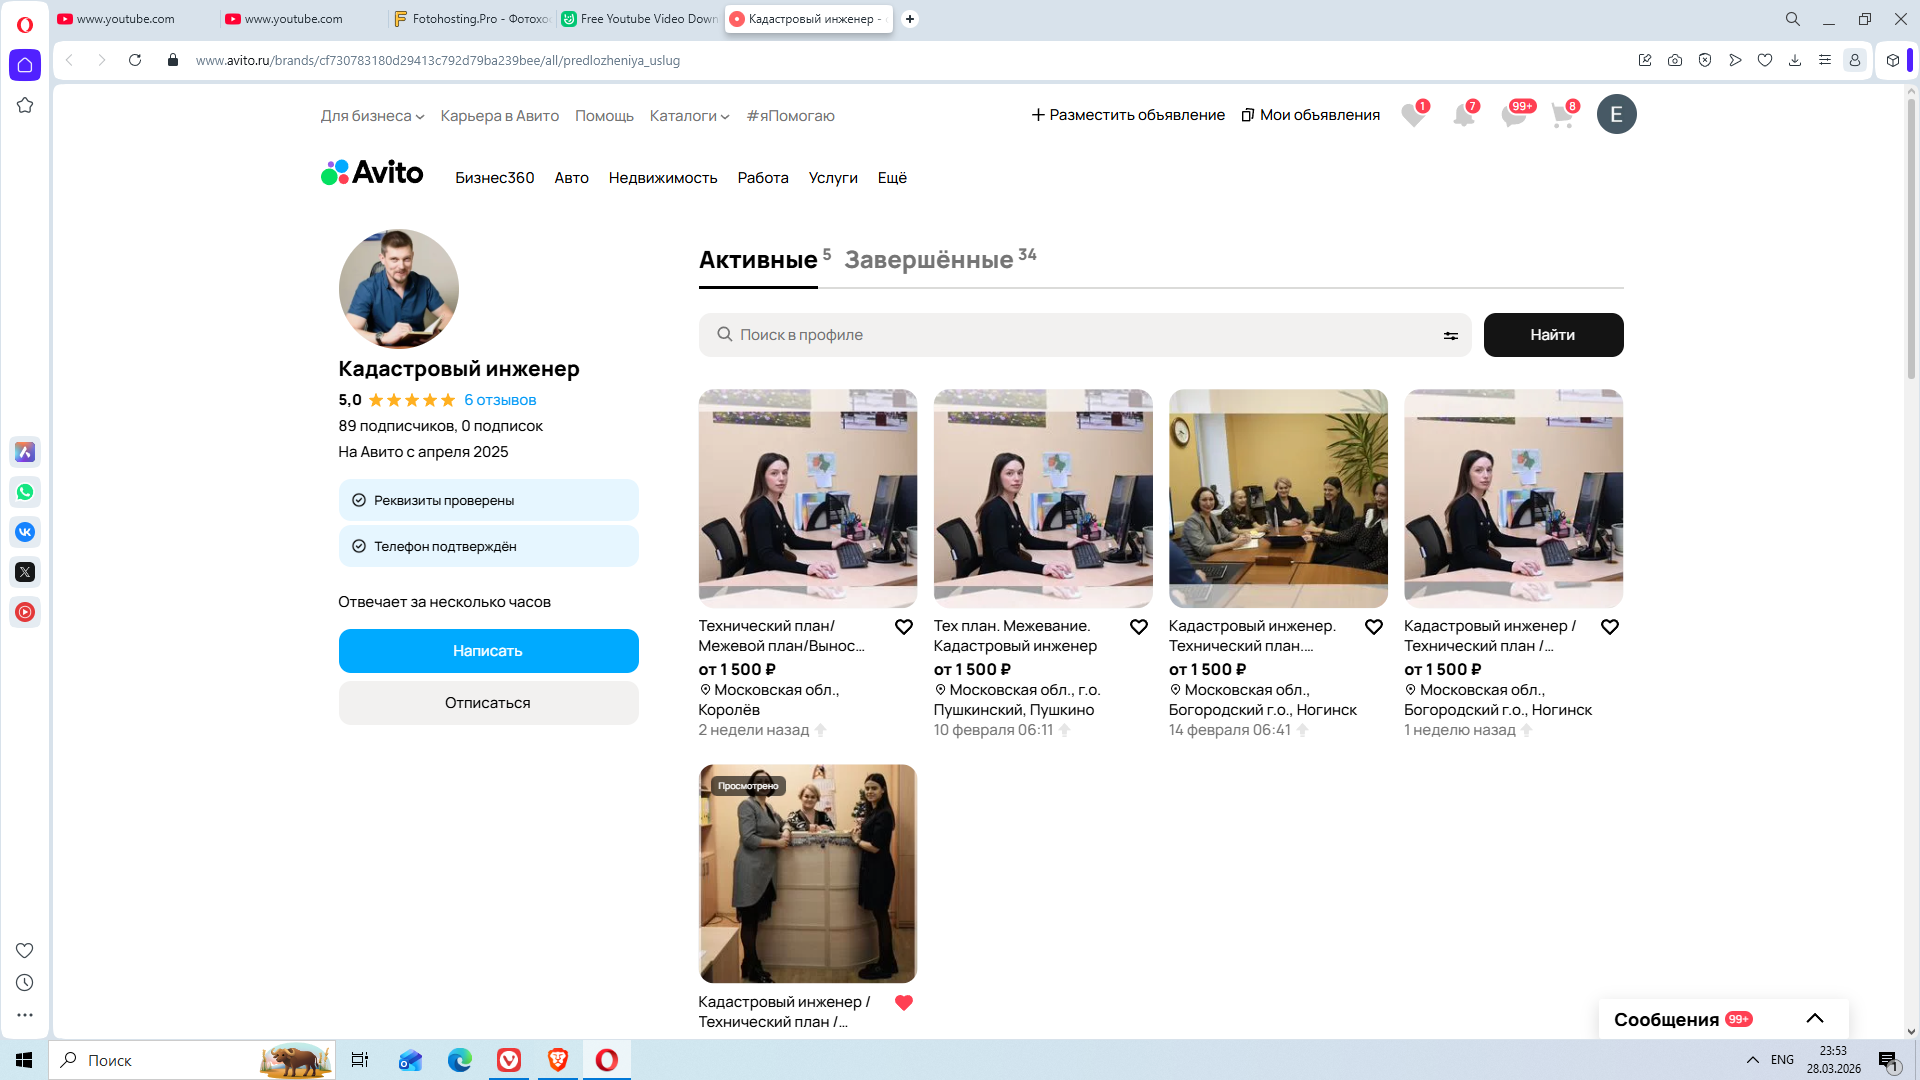1920x1080 pixels.
Task: Expand Для бизнеса dropdown
Action: pyautogui.click(x=372, y=116)
